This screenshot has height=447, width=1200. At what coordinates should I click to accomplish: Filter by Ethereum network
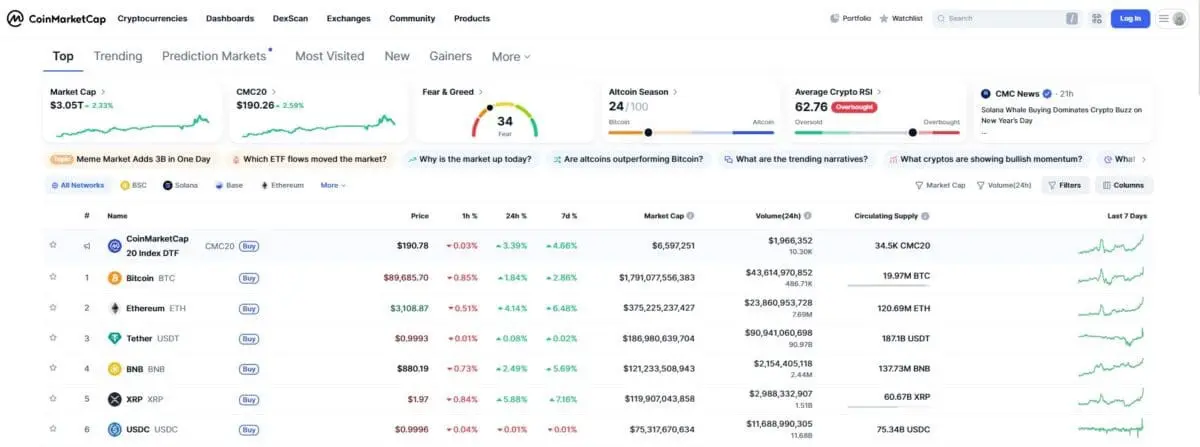(x=281, y=185)
